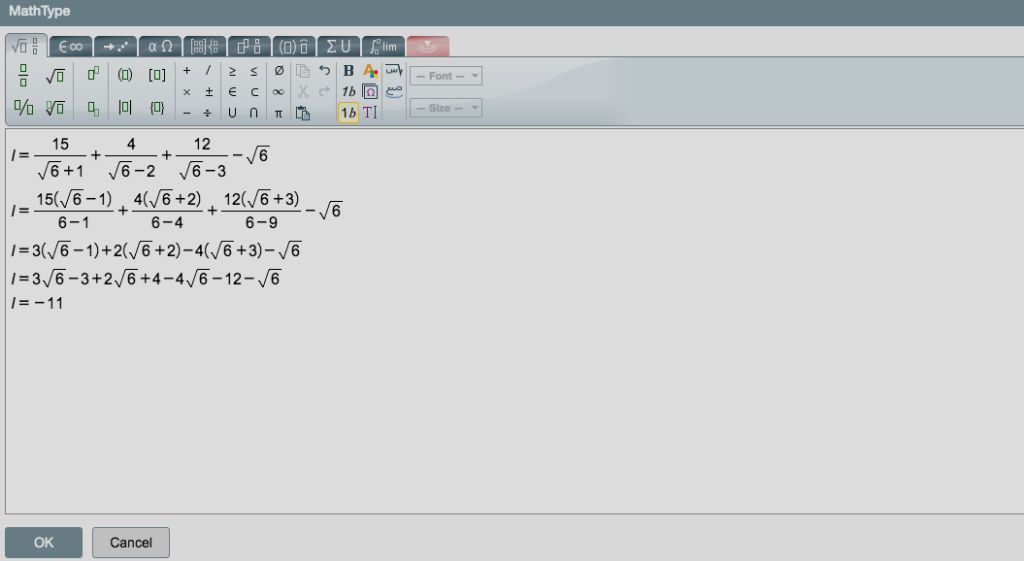Image resolution: width=1024 pixels, height=561 pixels.
Task: Open the special characters Omega dialog
Action: point(370,91)
